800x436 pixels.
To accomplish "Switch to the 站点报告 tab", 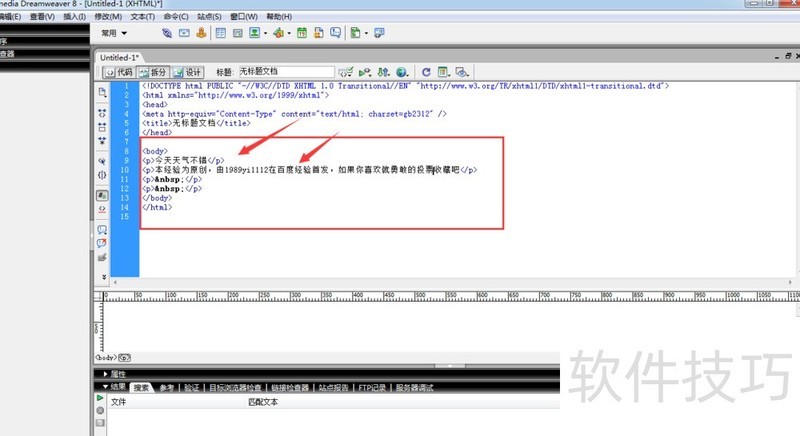I will tap(333, 388).
